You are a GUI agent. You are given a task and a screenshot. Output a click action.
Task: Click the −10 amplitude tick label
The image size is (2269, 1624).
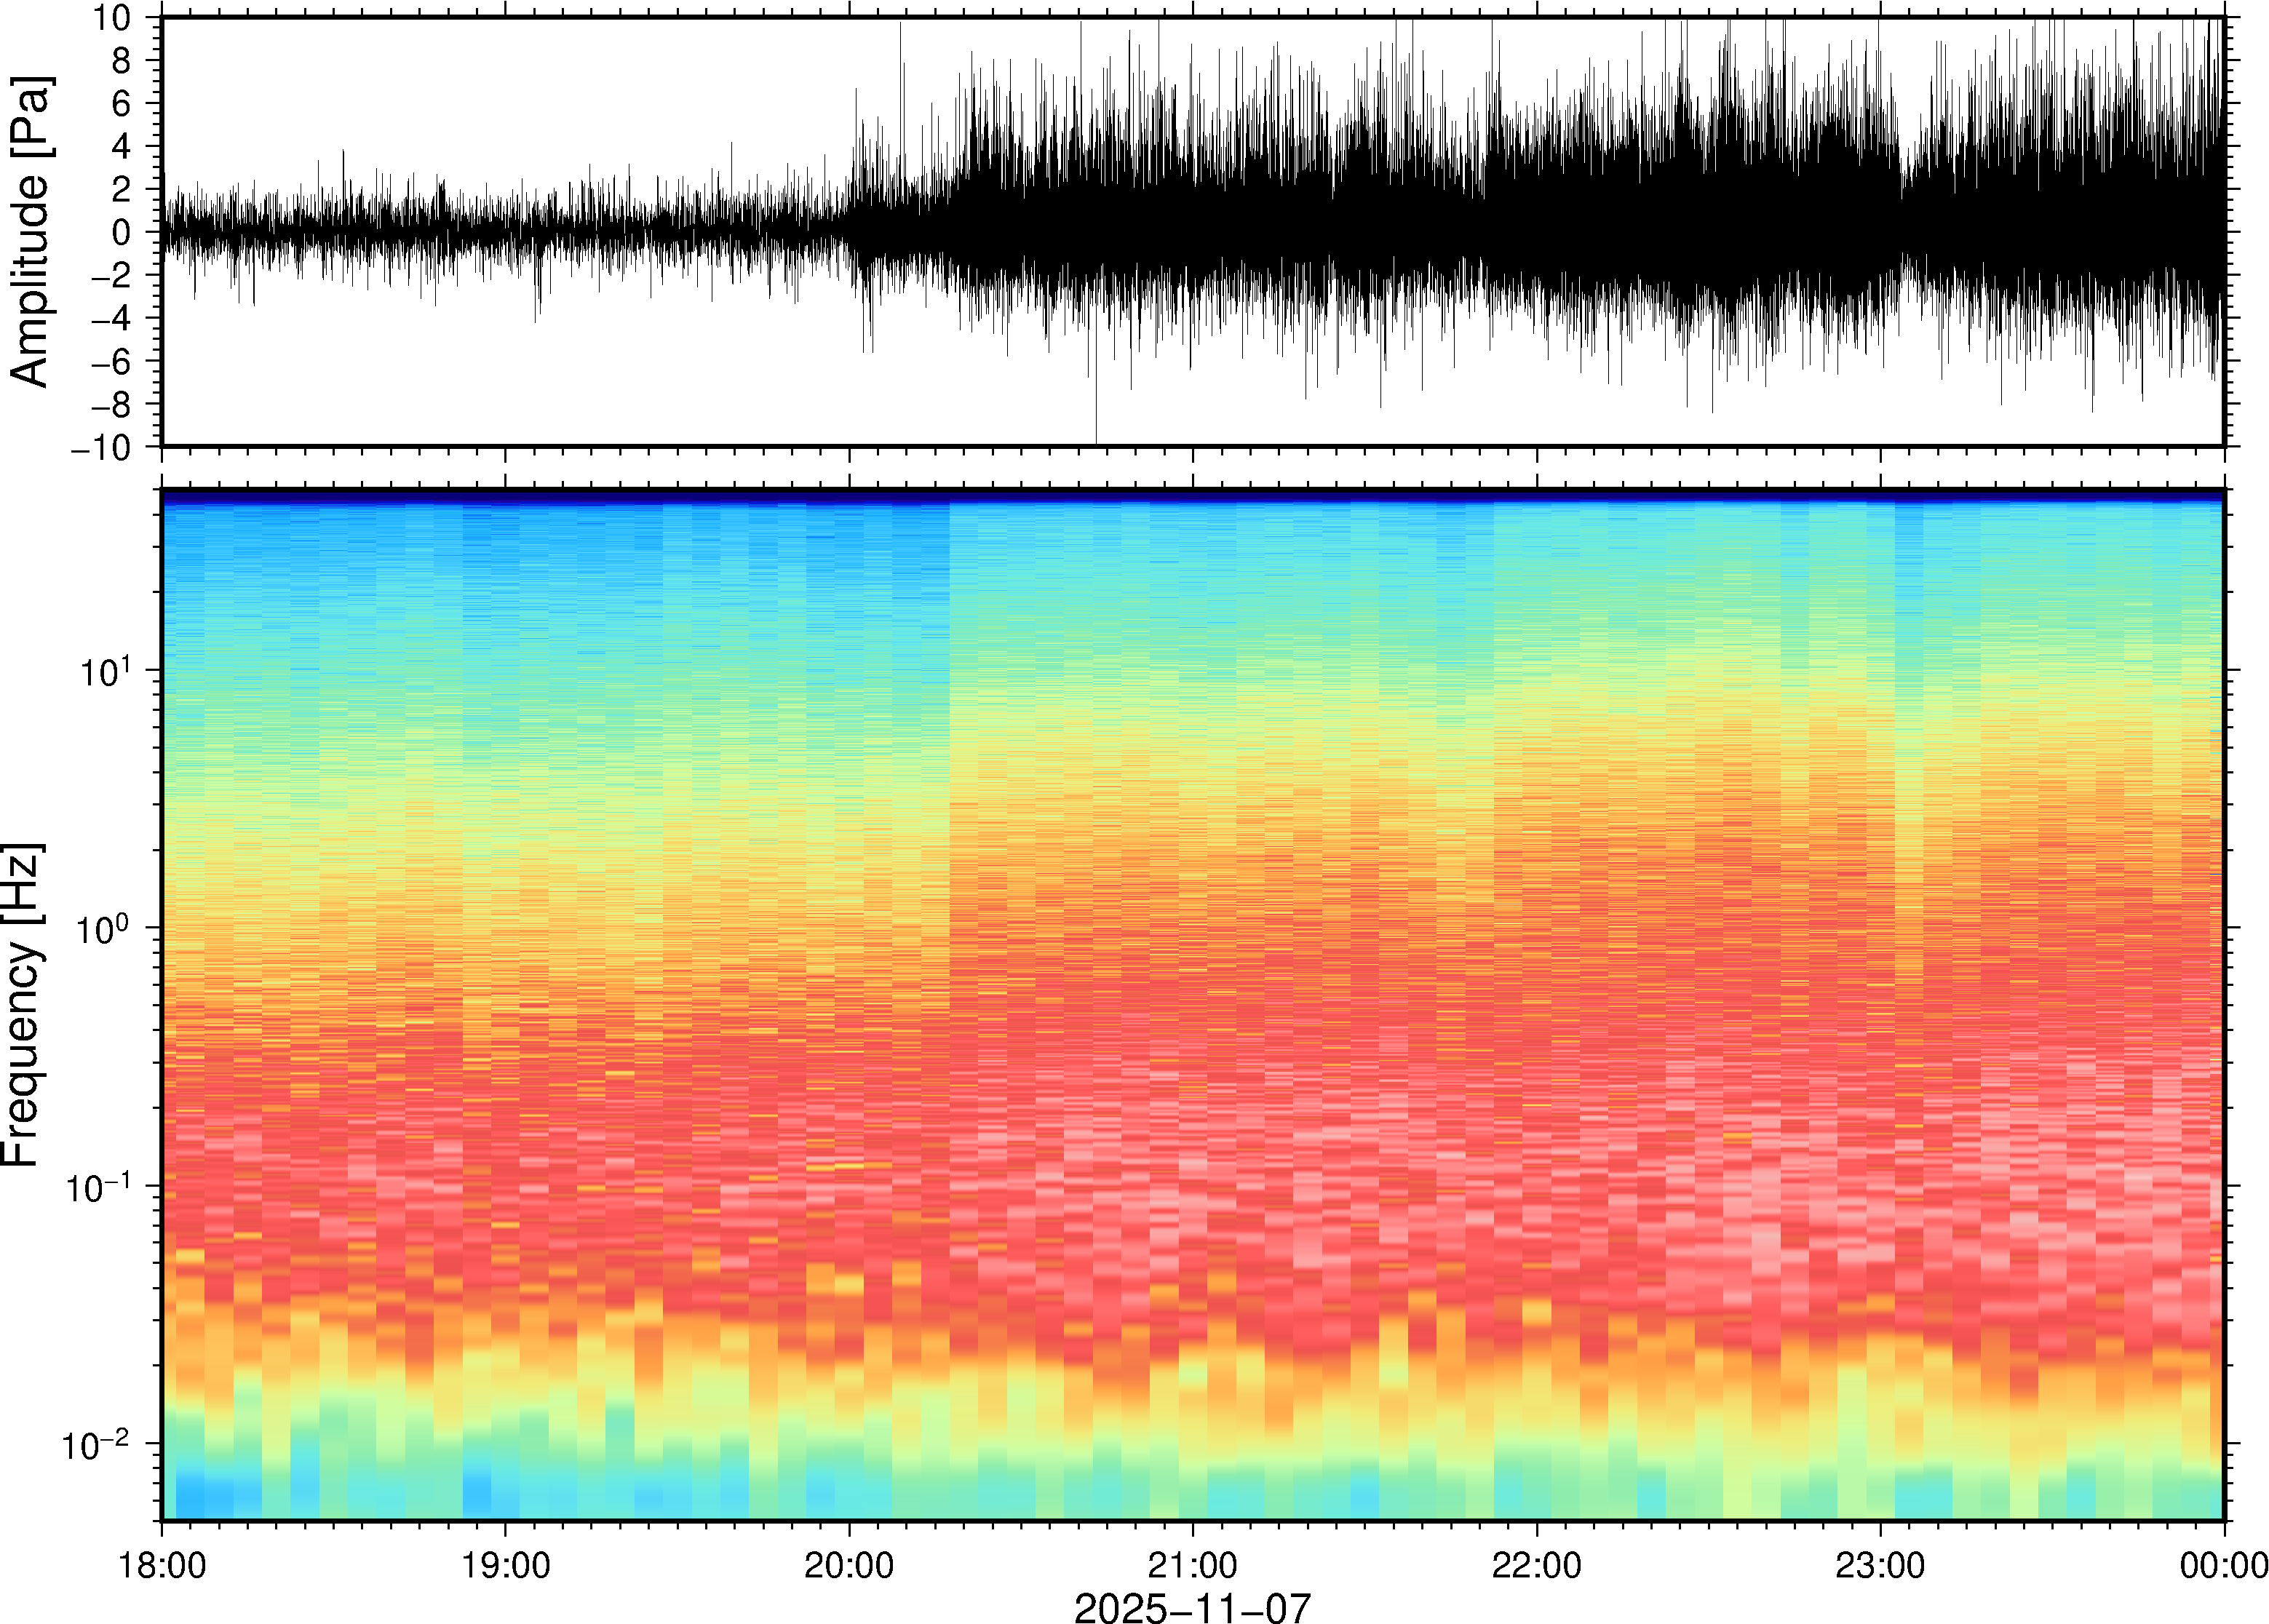[102, 447]
